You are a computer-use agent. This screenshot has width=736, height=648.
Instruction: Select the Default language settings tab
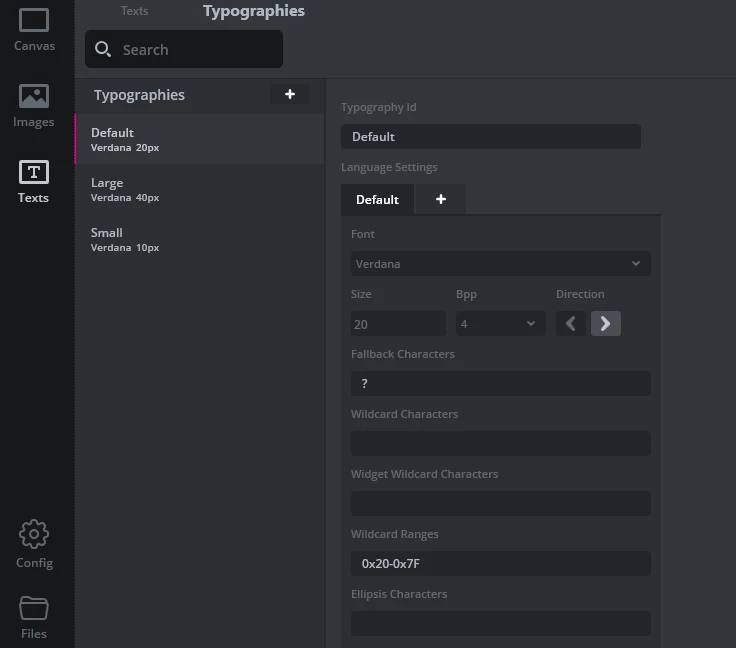[x=377, y=199]
